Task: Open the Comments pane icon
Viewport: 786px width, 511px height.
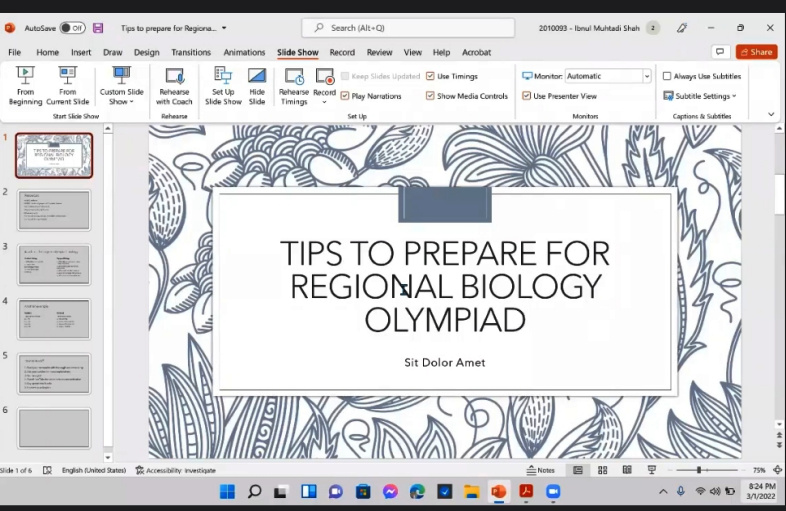Action: [720, 52]
